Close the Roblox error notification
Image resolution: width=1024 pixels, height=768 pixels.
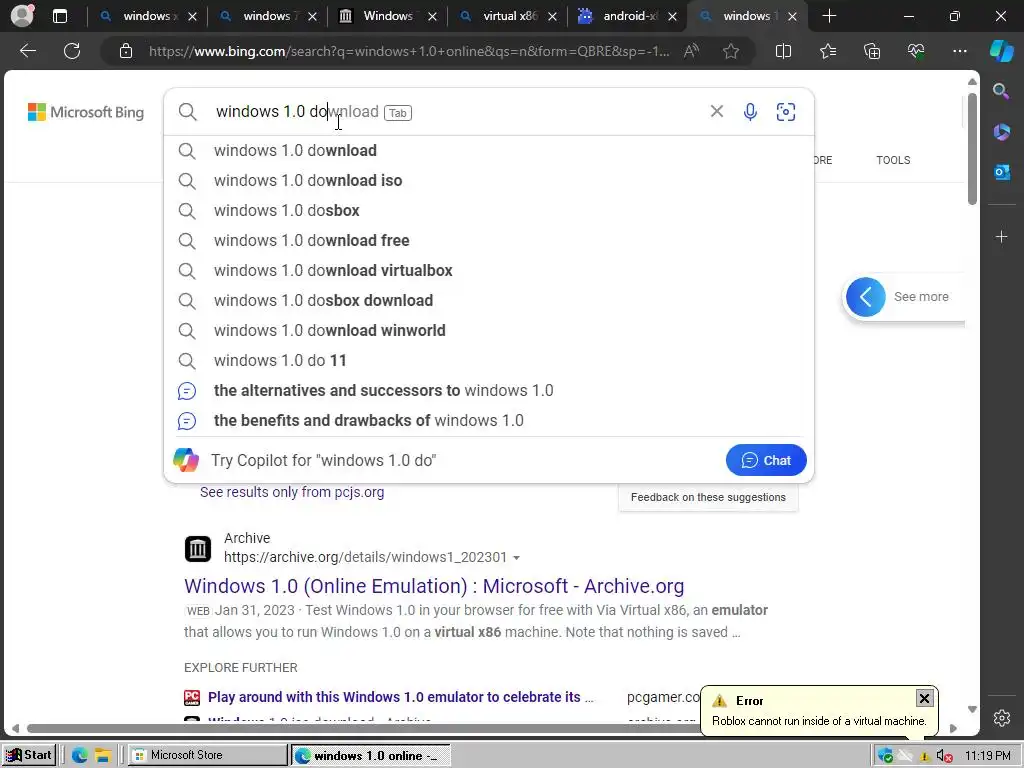click(924, 699)
